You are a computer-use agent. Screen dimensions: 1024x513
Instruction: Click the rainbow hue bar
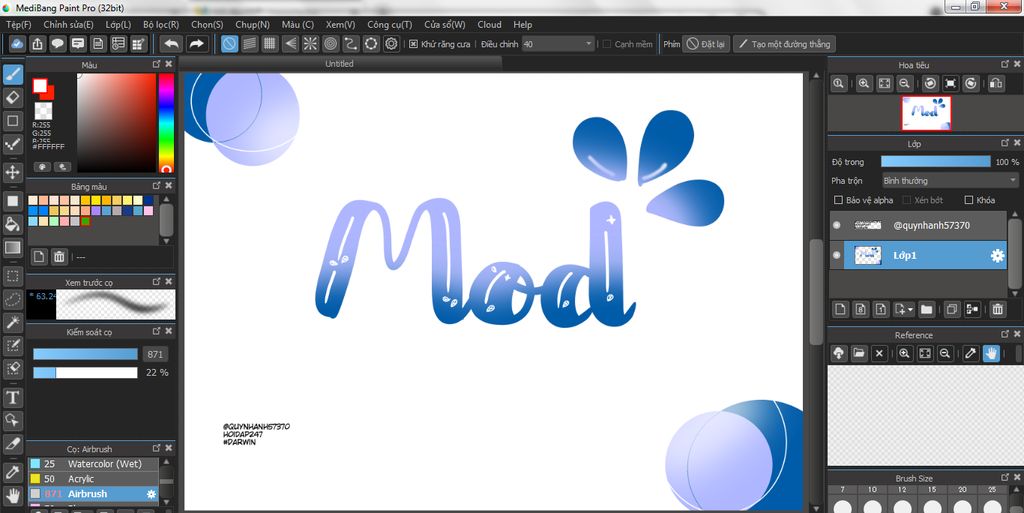[x=166, y=121]
